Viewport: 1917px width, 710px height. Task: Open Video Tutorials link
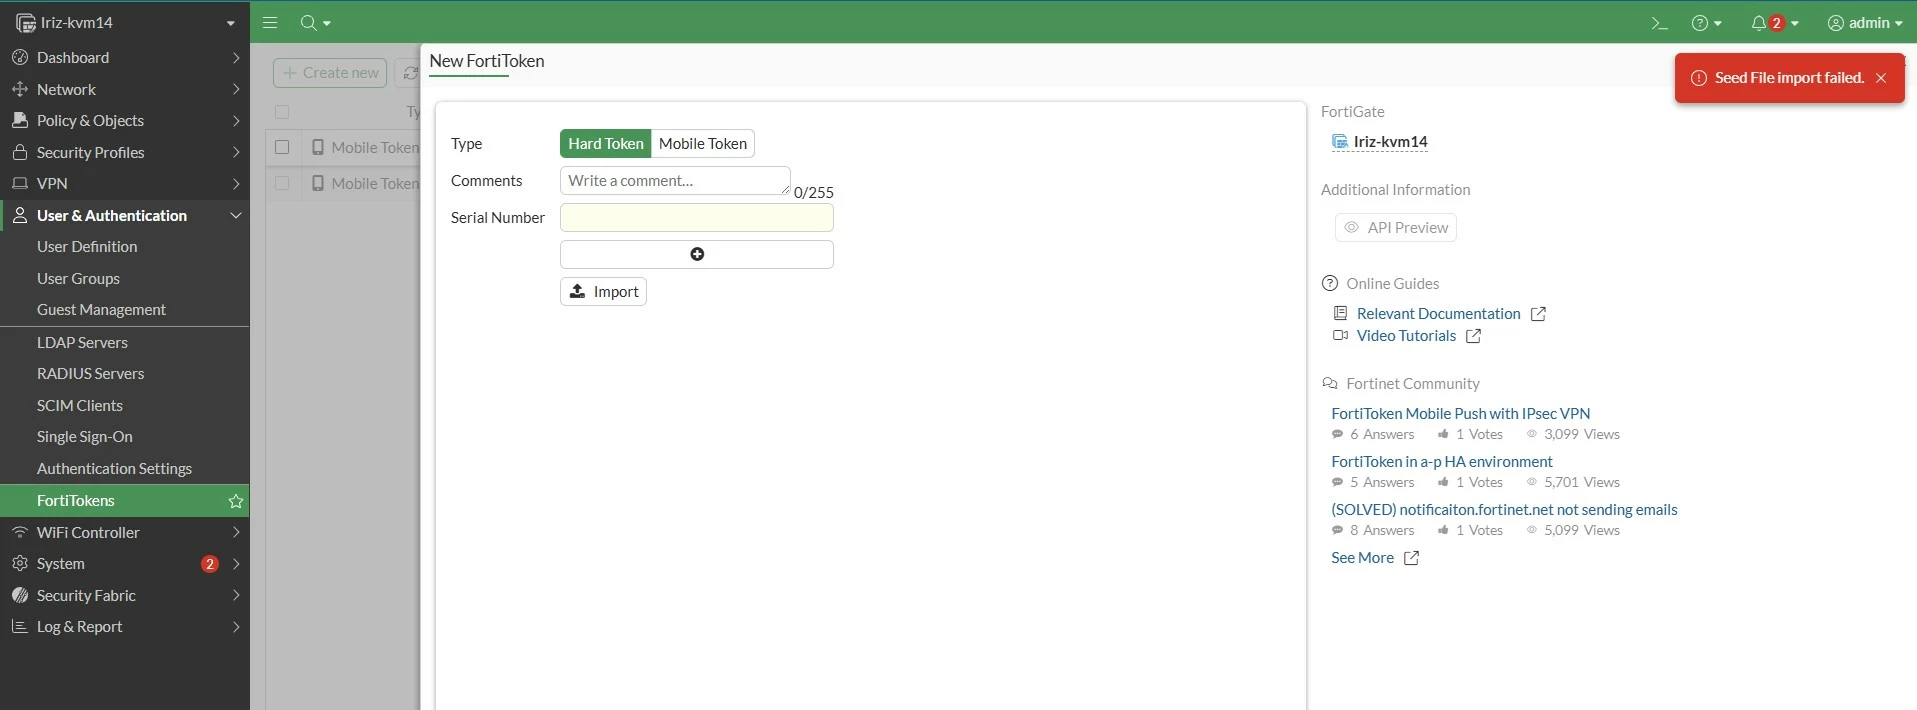point(1406,336)
